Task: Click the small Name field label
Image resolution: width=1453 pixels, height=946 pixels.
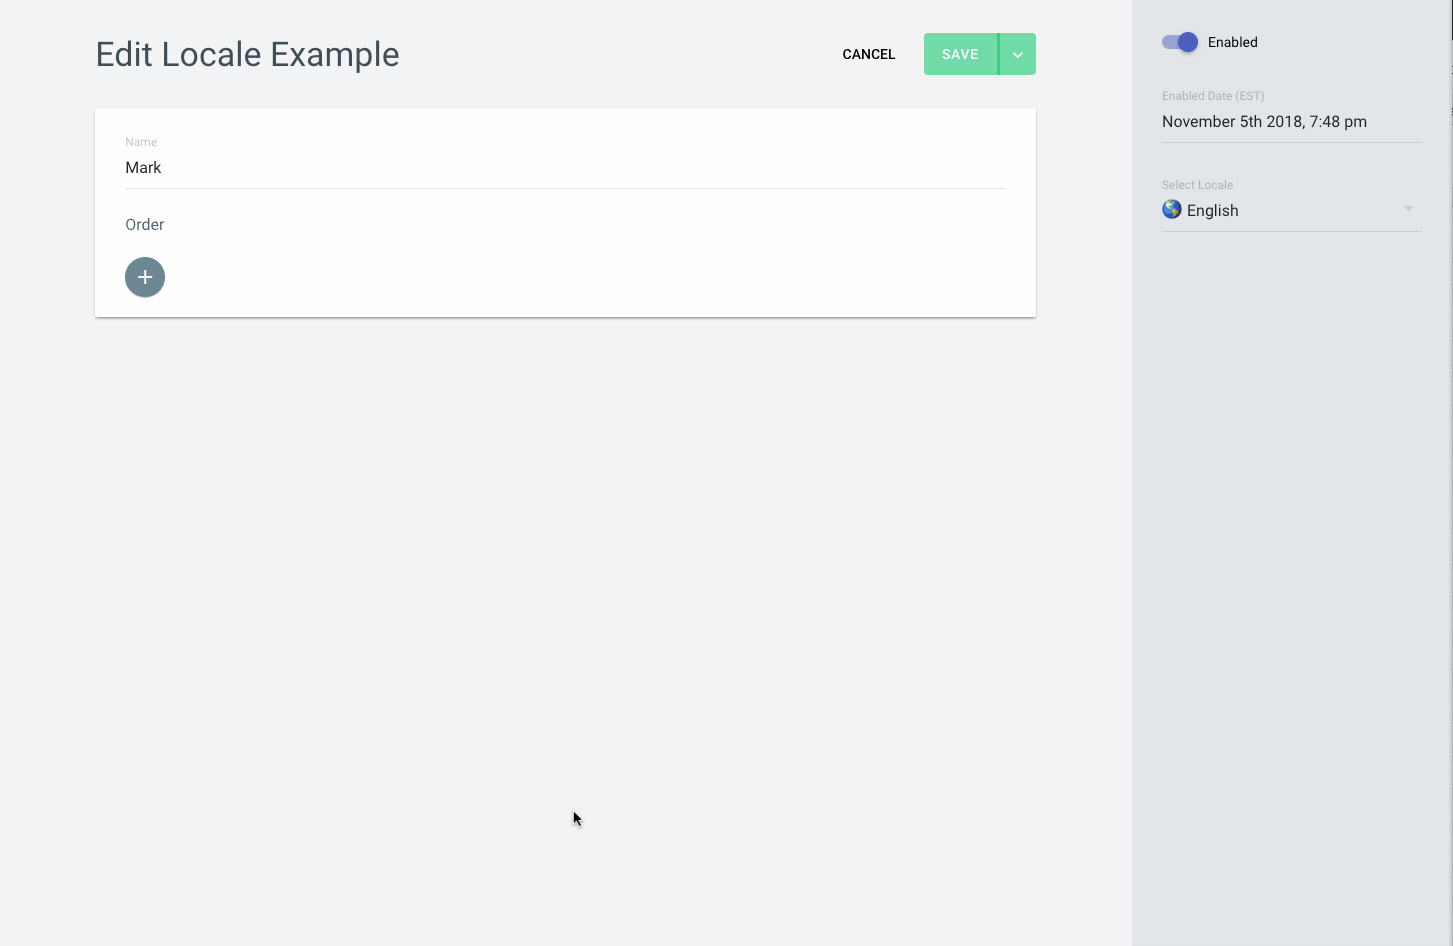Action: [x=141, y=142]
